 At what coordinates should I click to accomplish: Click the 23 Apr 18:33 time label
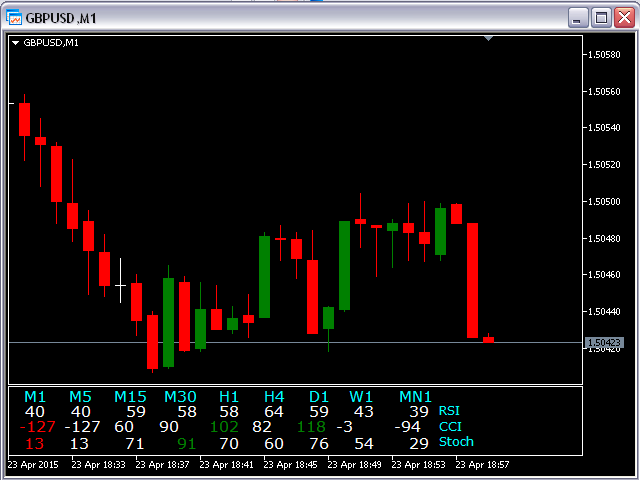(98, 465)
